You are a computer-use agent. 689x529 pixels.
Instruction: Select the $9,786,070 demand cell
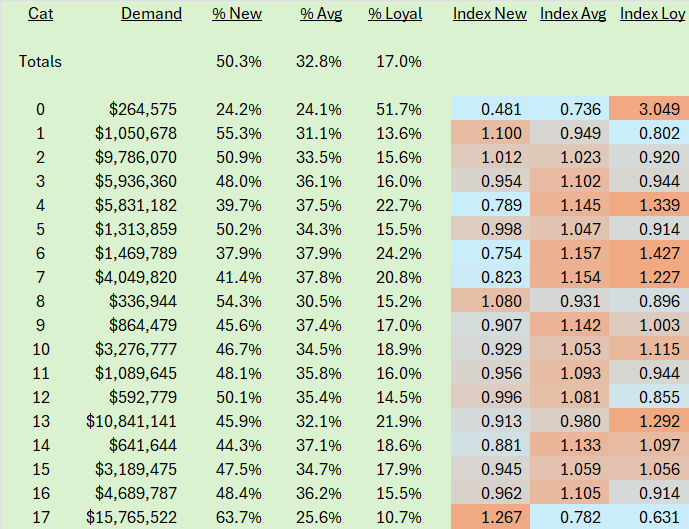click(x=136, y=157)
